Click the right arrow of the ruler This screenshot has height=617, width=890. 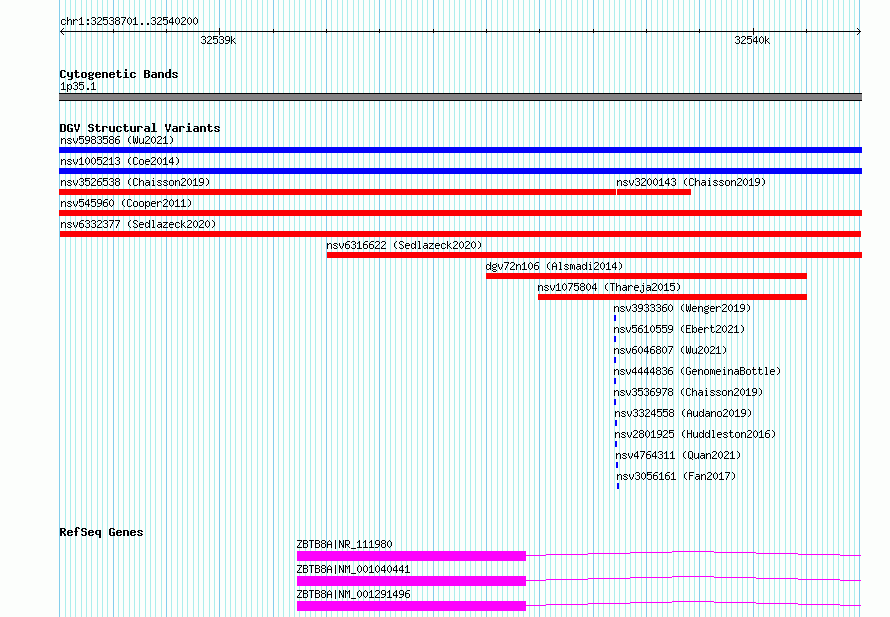(859, 32)
